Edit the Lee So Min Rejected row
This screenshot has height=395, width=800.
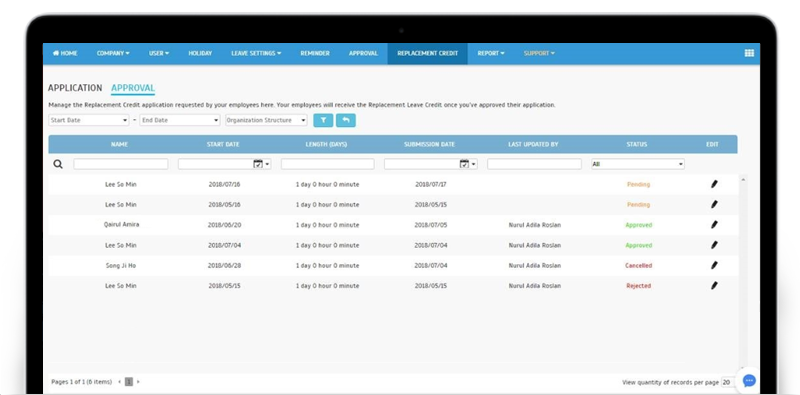pyautogui.click(x=714, y=286)
